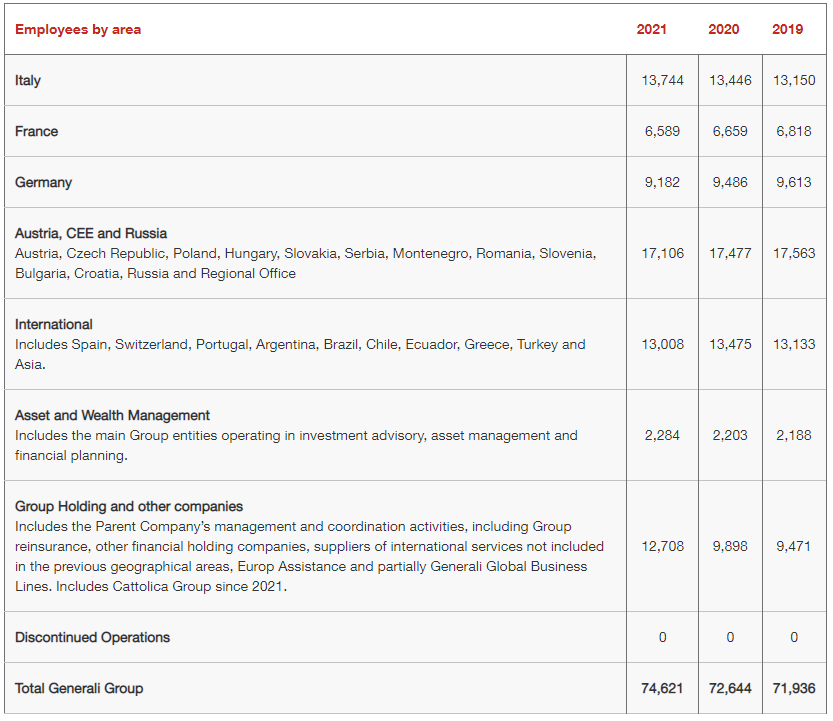
Task: Select the 2019 total 71,936
Action: click(x=794, y=688)
